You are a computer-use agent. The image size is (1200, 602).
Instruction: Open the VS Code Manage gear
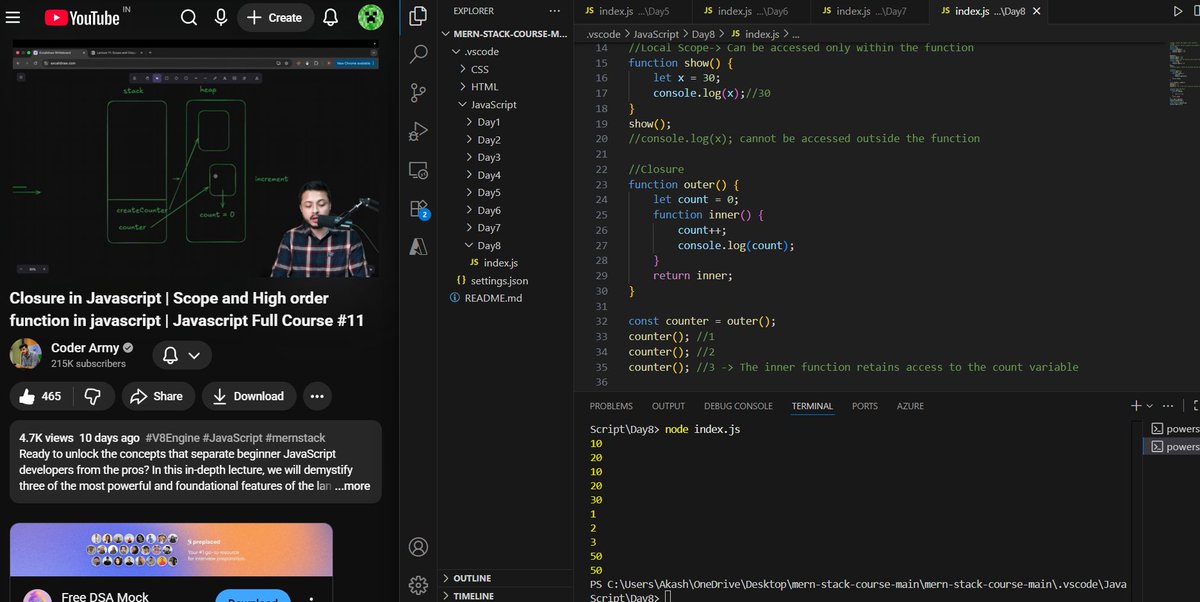(x=419, y=585)
